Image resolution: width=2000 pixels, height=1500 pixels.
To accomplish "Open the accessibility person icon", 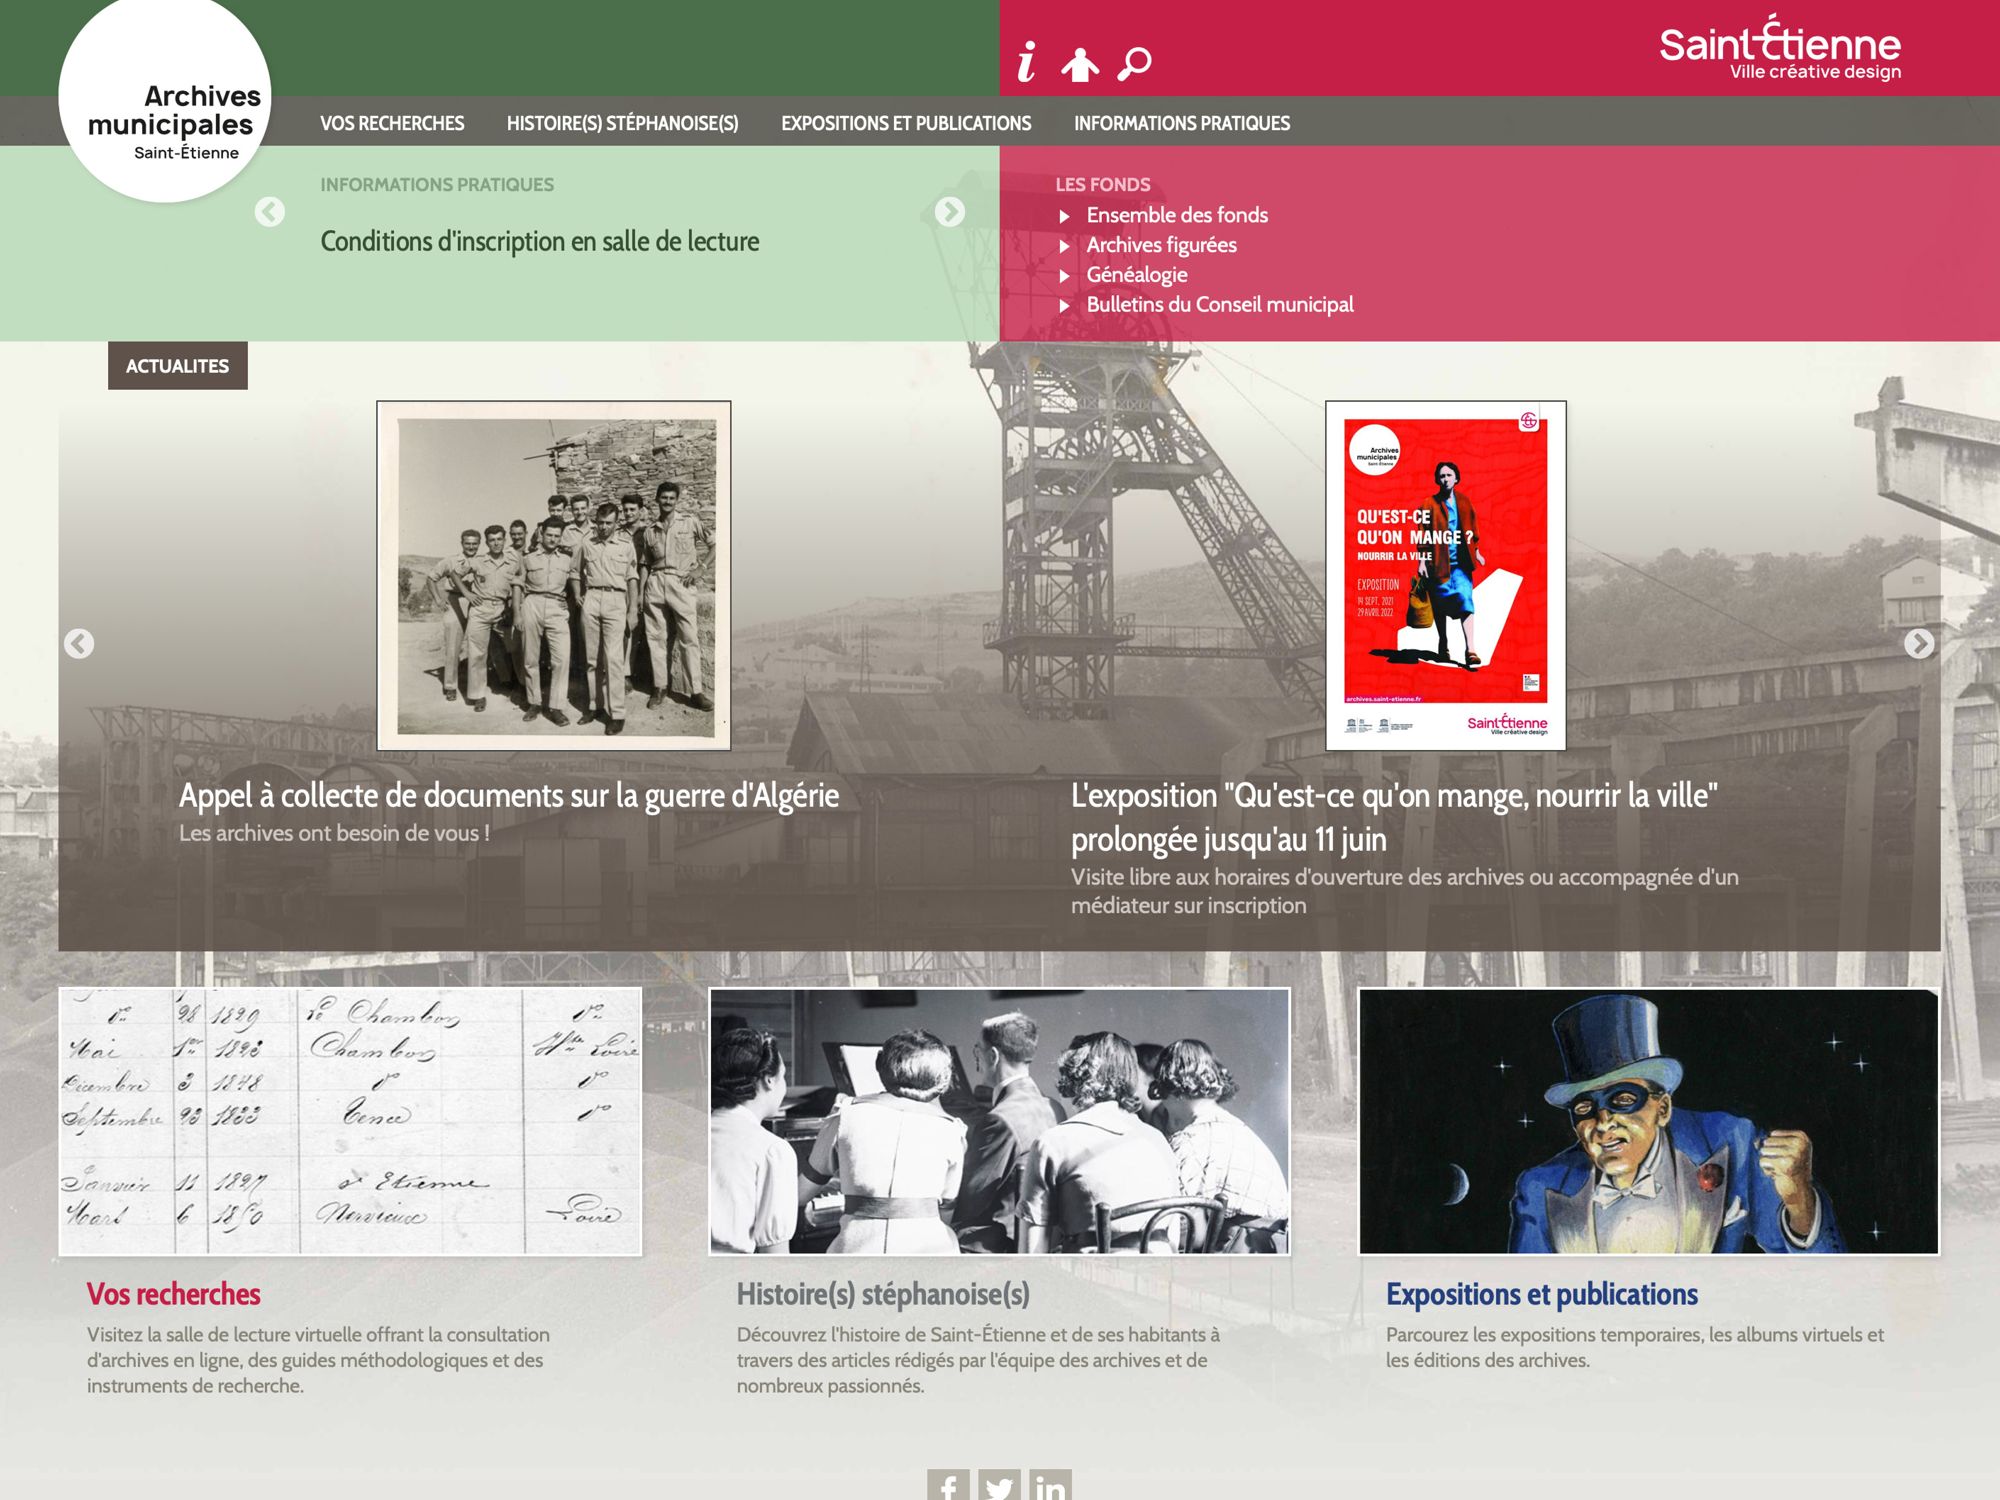I will (1080, 64).
